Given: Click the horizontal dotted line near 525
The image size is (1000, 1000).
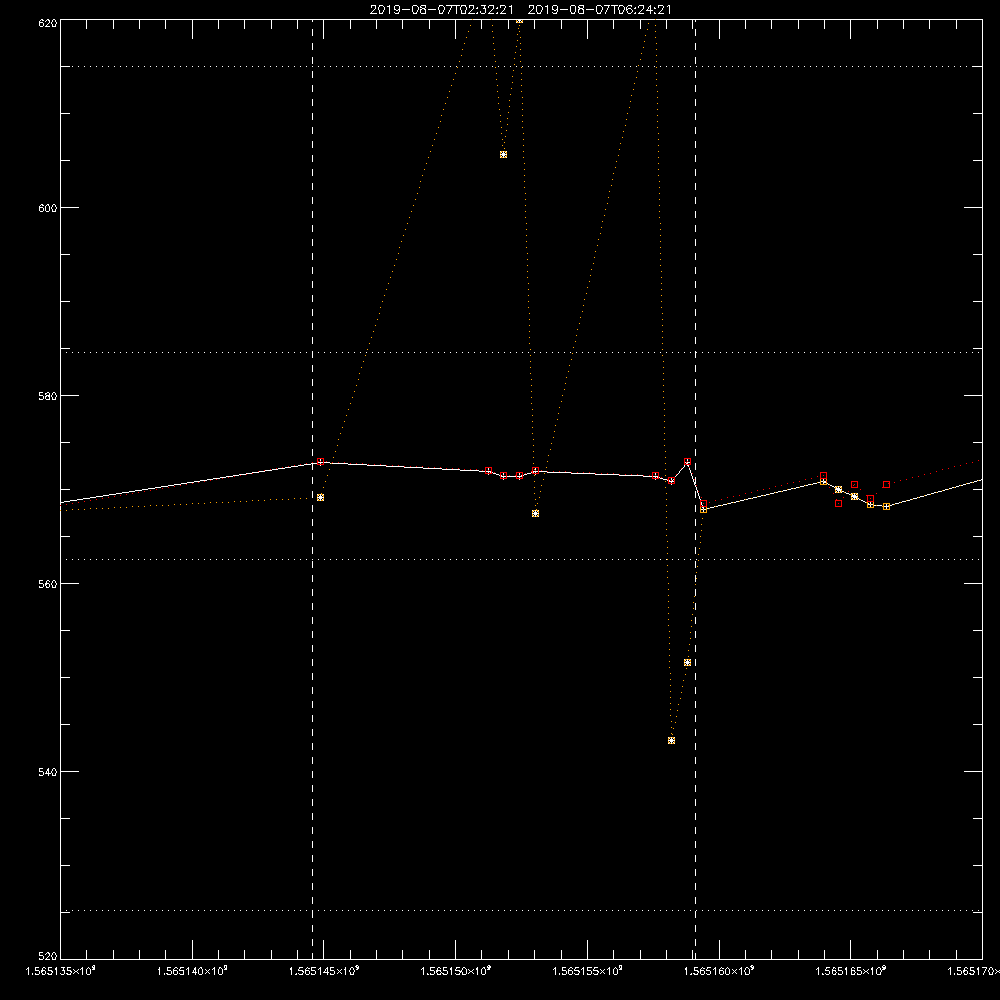Looking at the screenshot, I should [x=522, y=911].
